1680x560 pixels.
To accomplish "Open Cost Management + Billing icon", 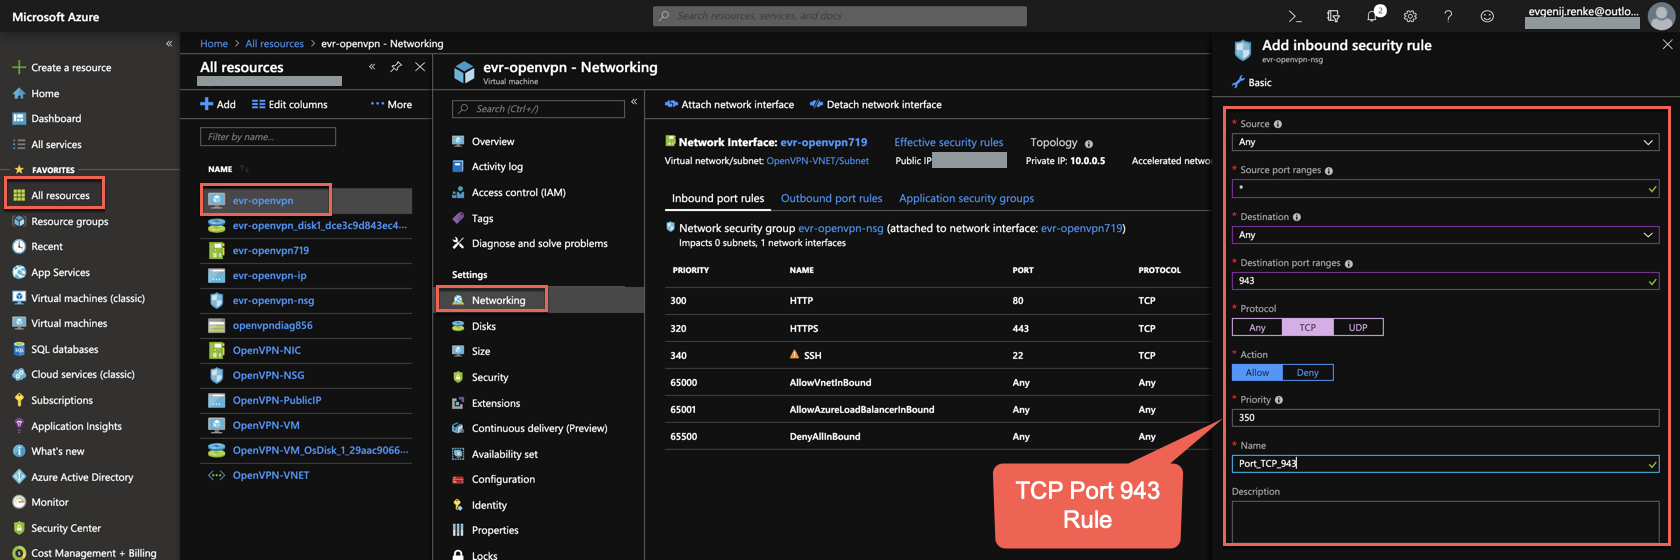I will tap(19, 553).
